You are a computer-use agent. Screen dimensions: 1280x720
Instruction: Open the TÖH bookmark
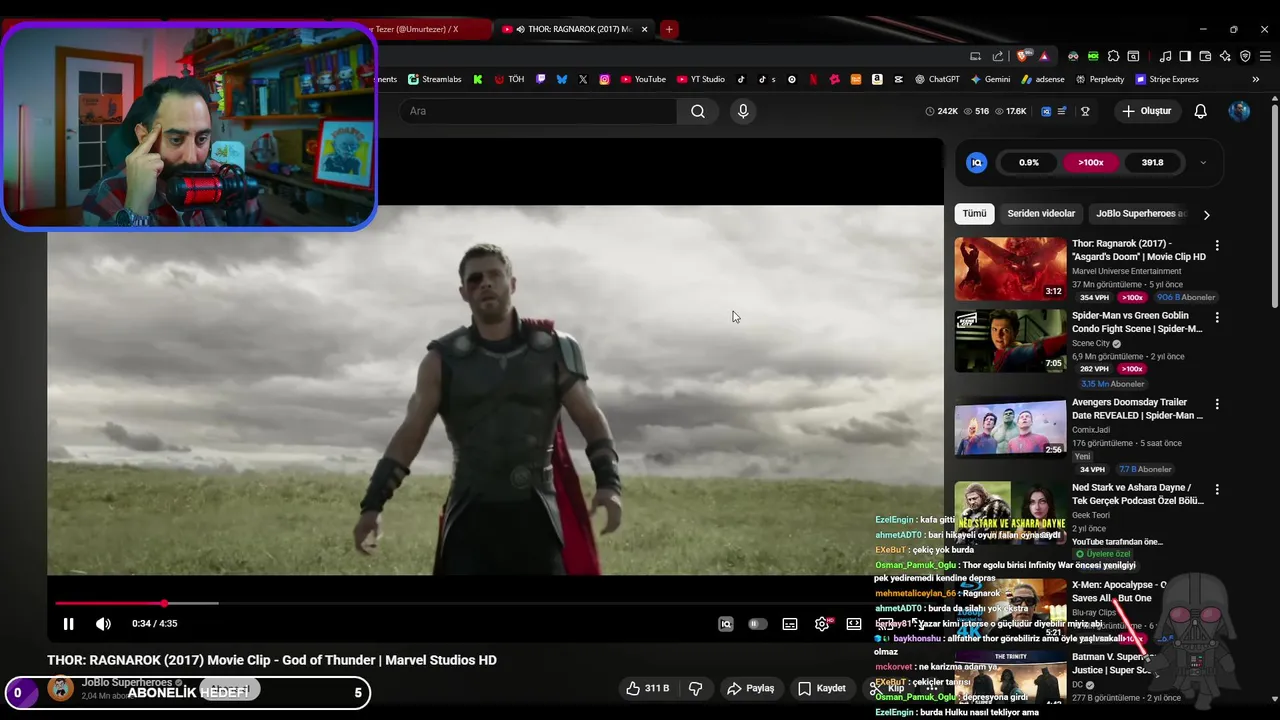tap(509, 79)
